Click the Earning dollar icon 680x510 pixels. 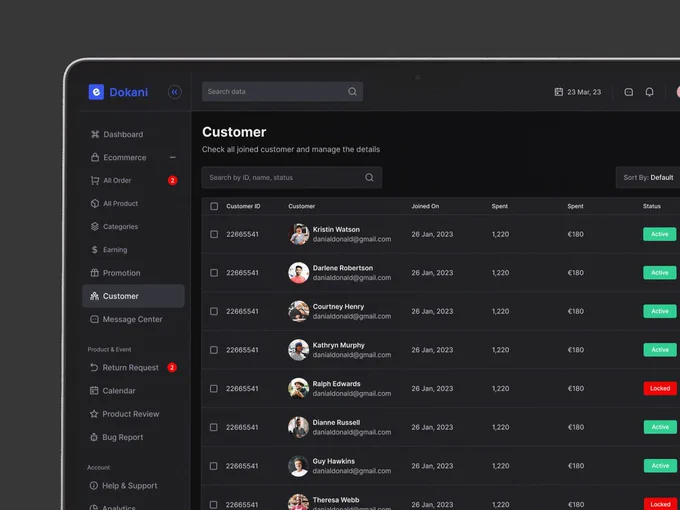pyautogui.click(x=95, y=250)
